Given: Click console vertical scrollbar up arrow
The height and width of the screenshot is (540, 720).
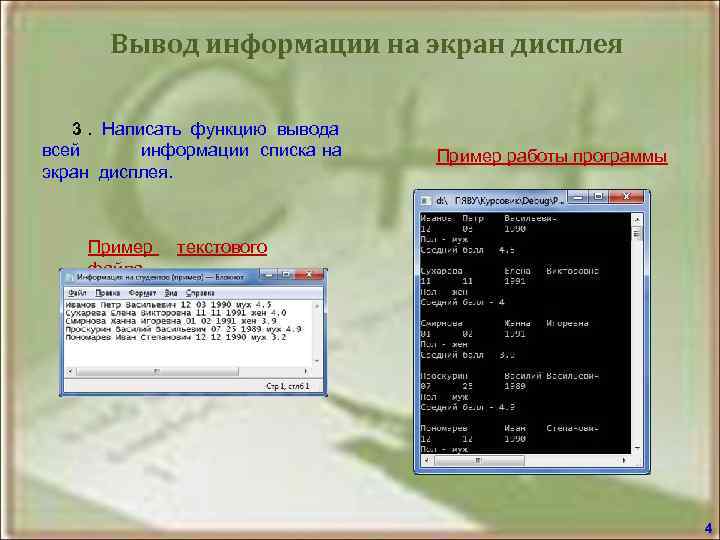Looking at the screenshot, I should (637, 219).
